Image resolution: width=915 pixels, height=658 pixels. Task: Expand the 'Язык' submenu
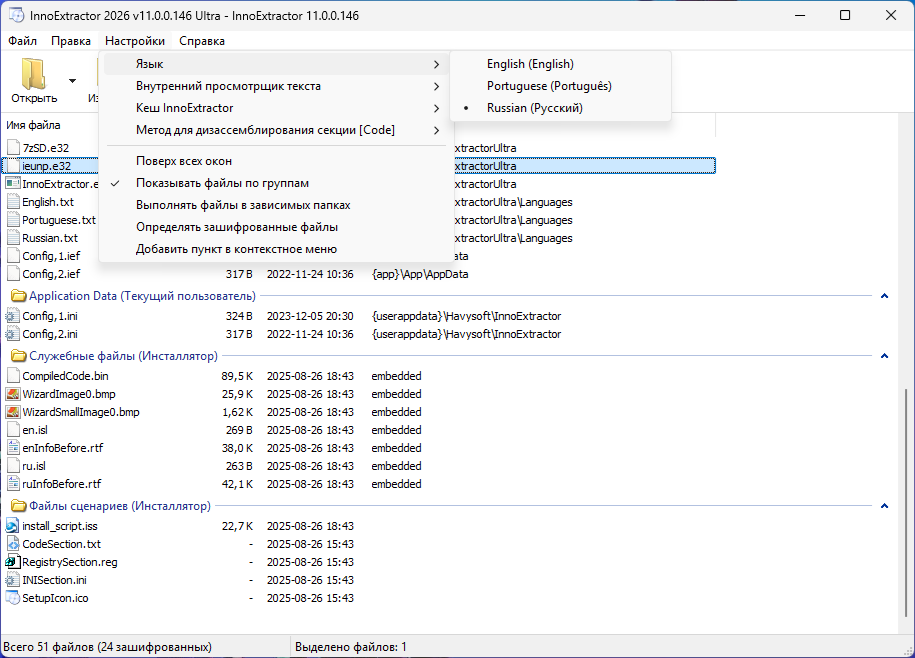(x=276, y=64)
